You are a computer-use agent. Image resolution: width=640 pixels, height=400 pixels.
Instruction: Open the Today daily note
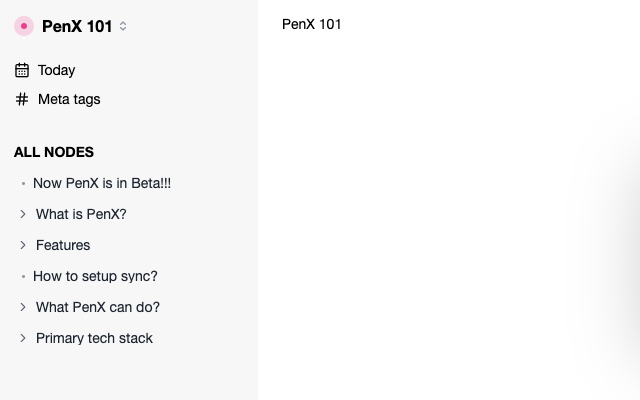[x=56, y=70]
